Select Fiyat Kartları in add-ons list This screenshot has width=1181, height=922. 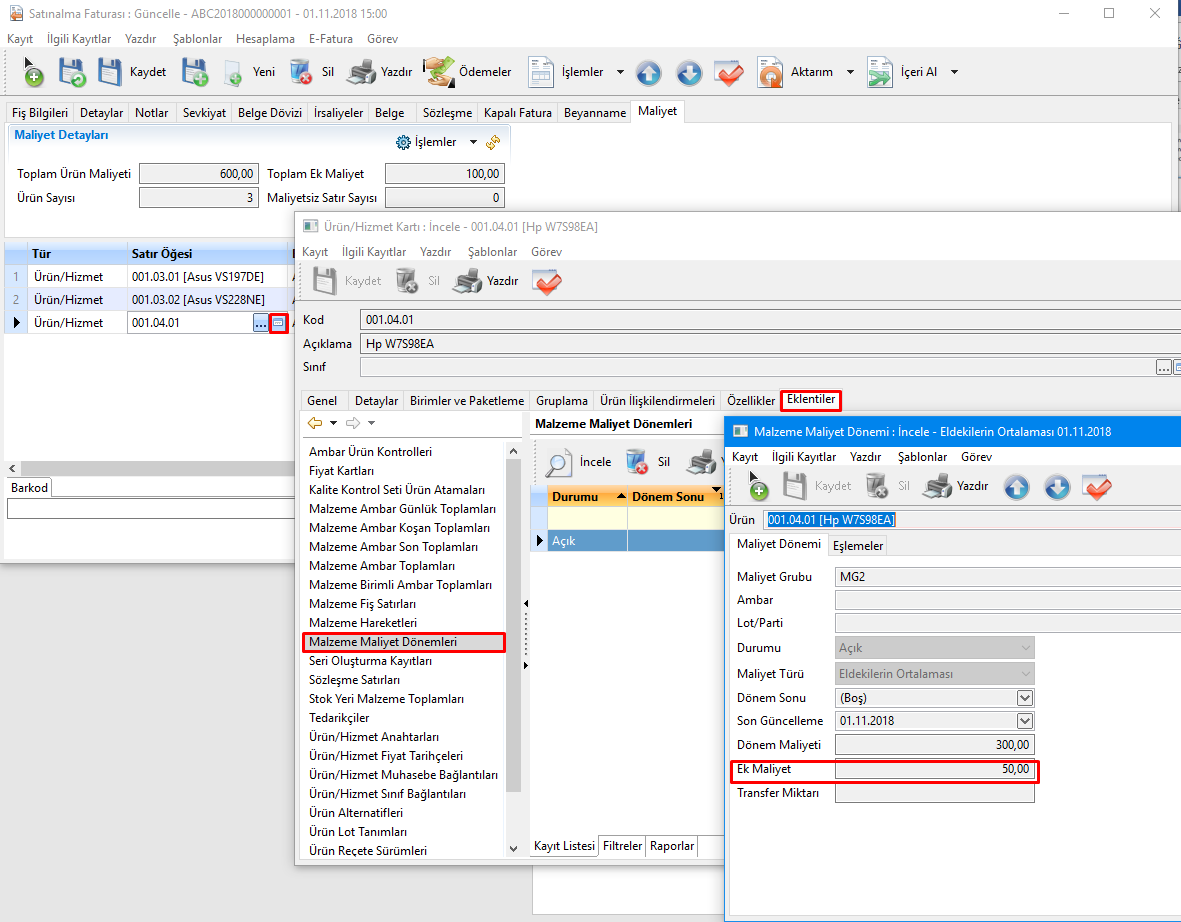click(x=342, y=471)
